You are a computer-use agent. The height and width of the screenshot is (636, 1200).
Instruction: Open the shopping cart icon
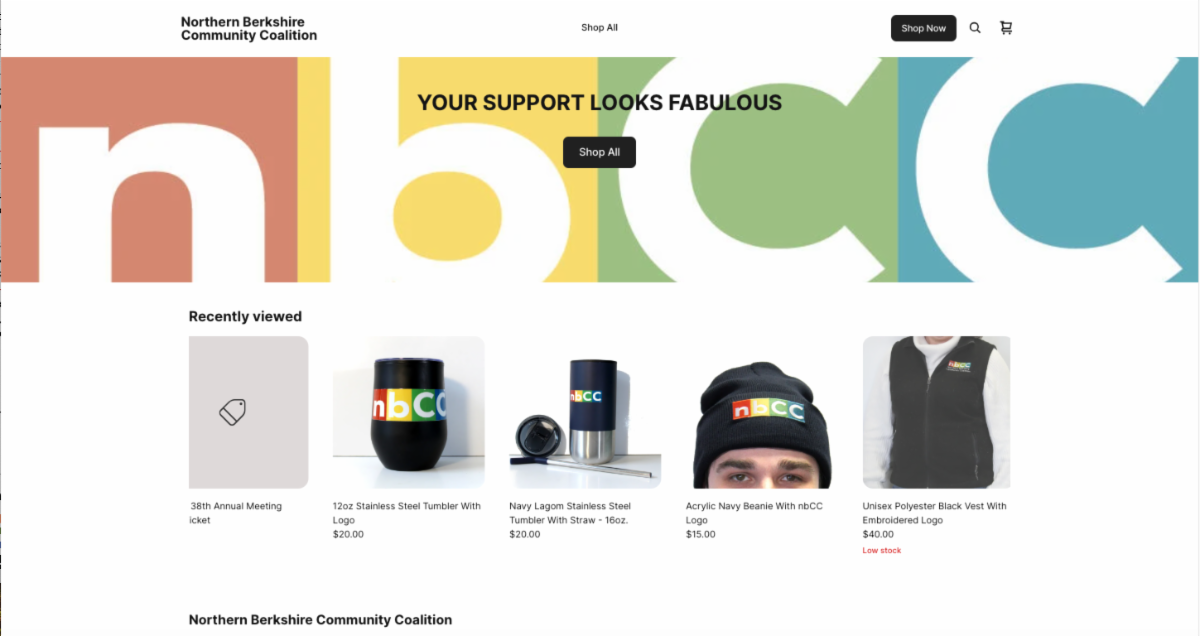click(1006, 28)
